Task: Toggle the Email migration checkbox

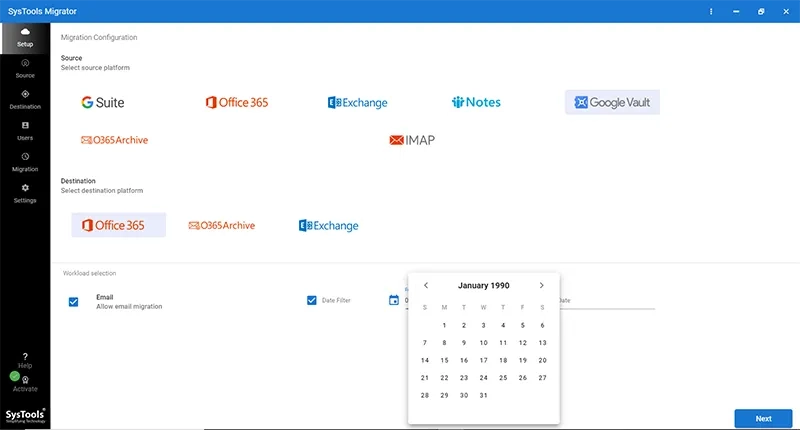Action: (73, 302)
